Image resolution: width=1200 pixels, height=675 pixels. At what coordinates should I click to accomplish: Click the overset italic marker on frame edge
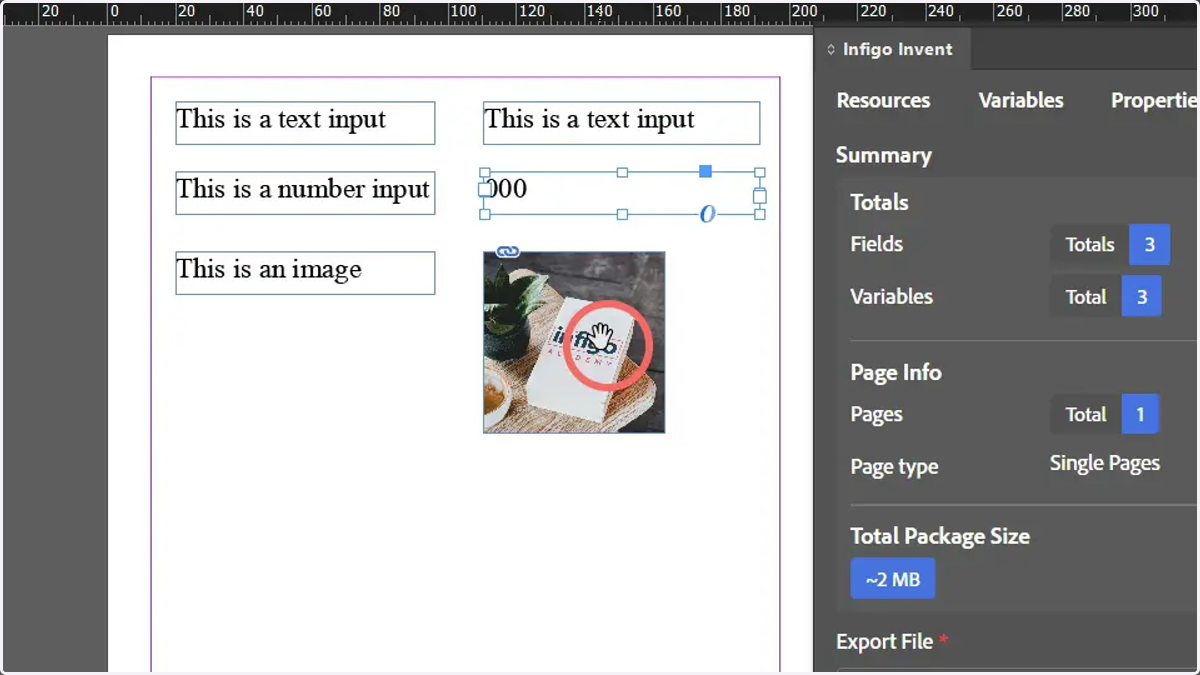(708, 214)
